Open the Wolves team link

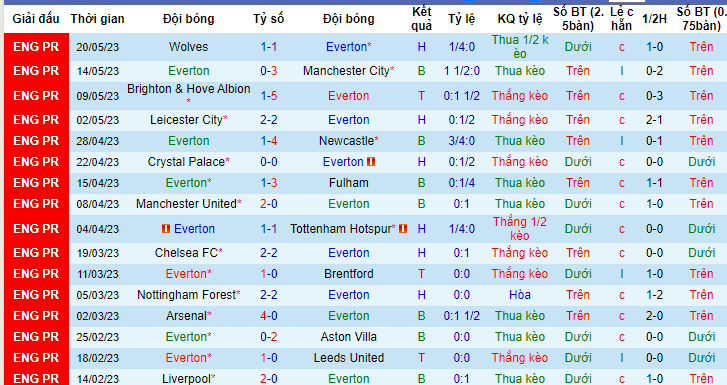(188, 47)
